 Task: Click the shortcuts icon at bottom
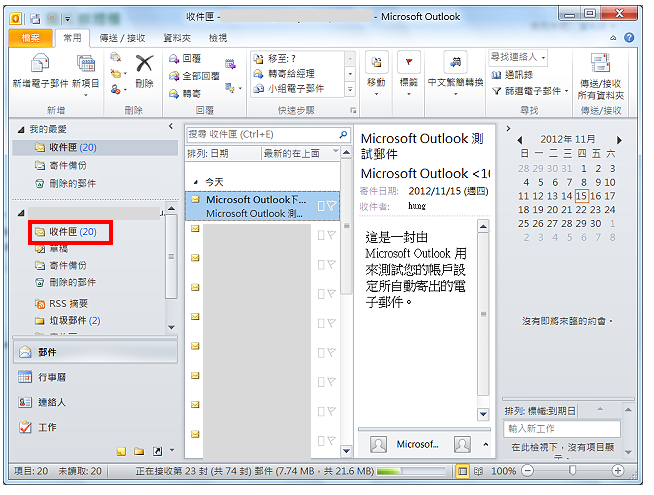click(157, 451)
